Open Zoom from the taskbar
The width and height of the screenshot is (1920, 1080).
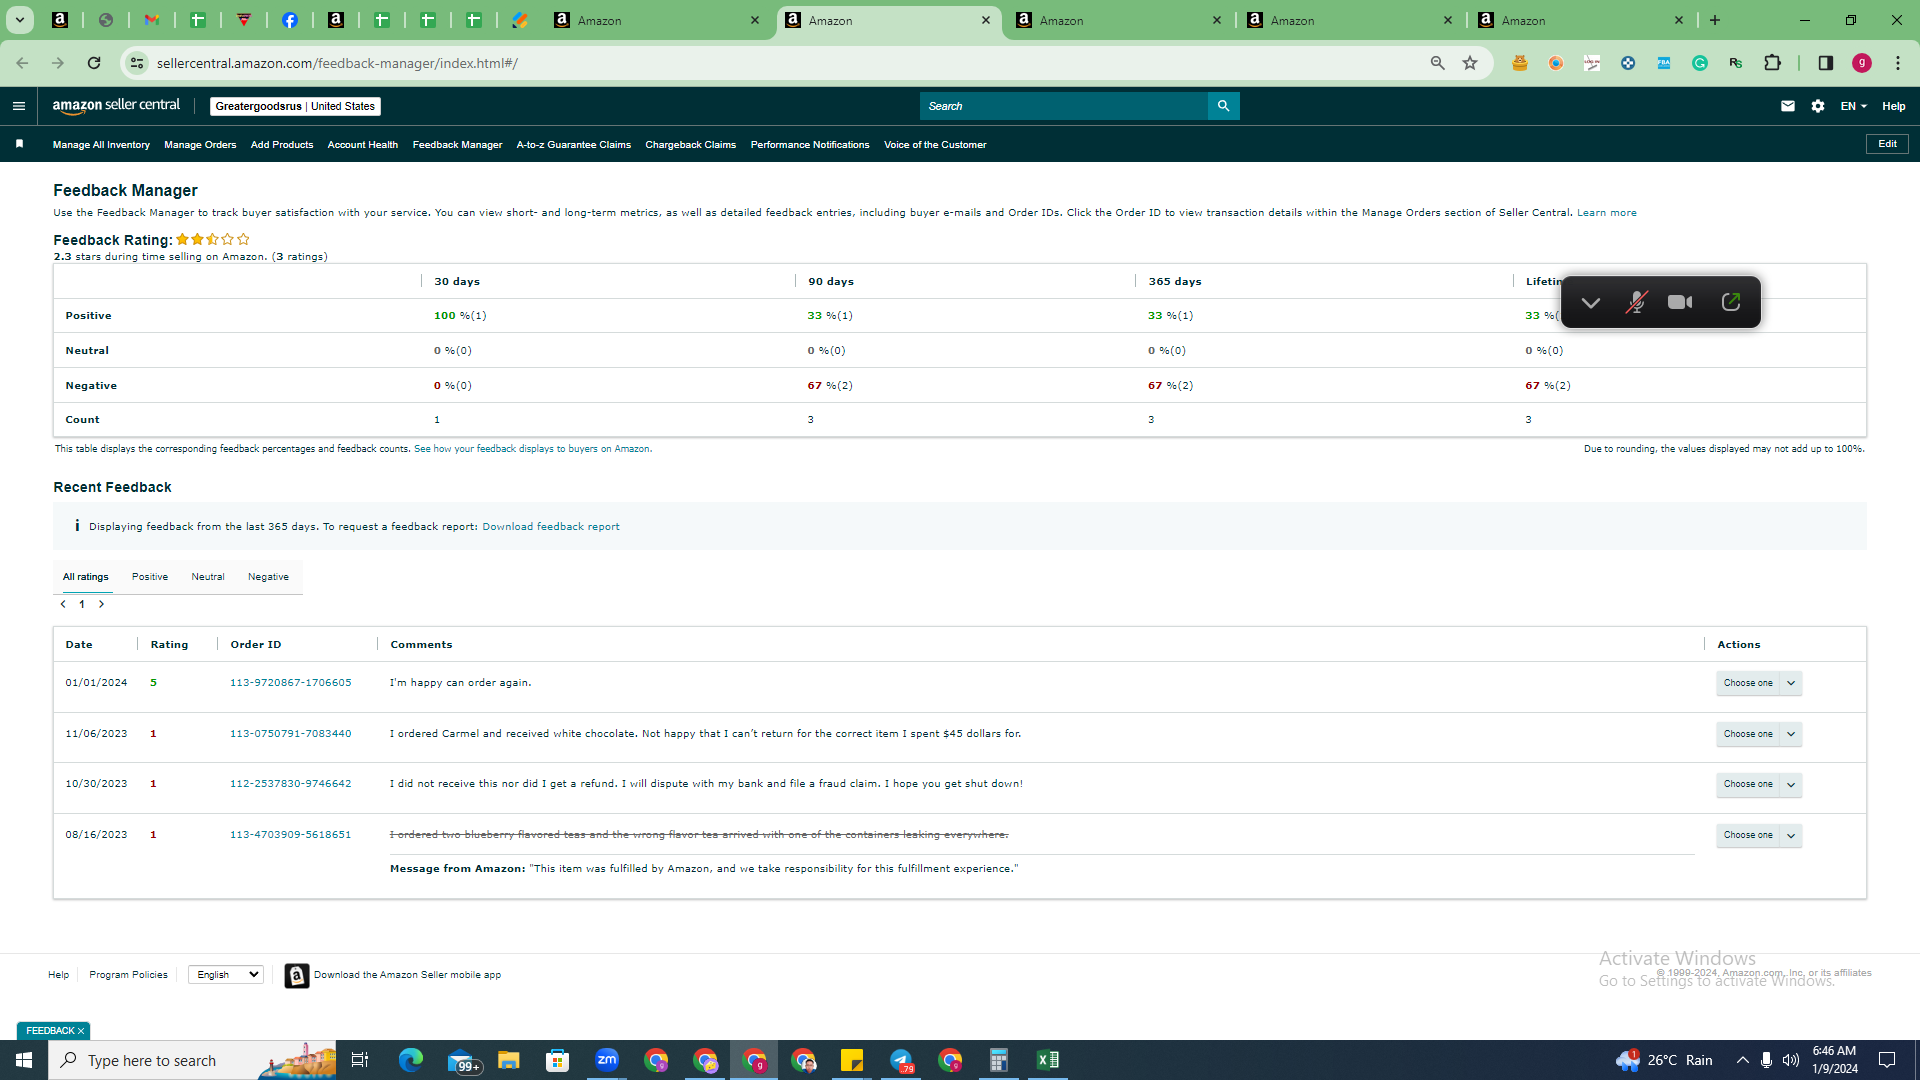(607, 1060)
